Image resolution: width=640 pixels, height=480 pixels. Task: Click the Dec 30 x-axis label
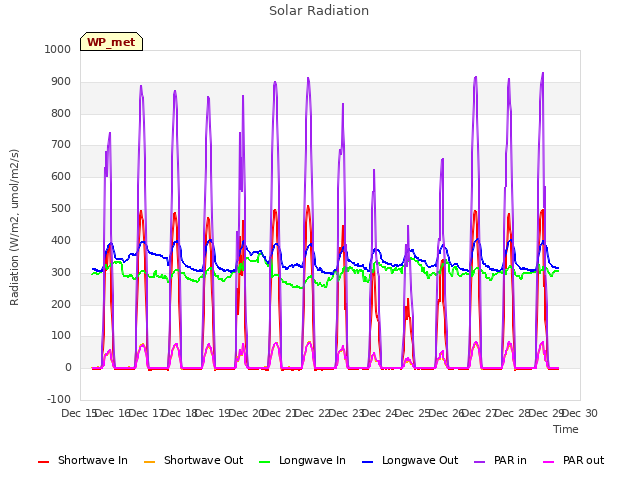[580, 413]
